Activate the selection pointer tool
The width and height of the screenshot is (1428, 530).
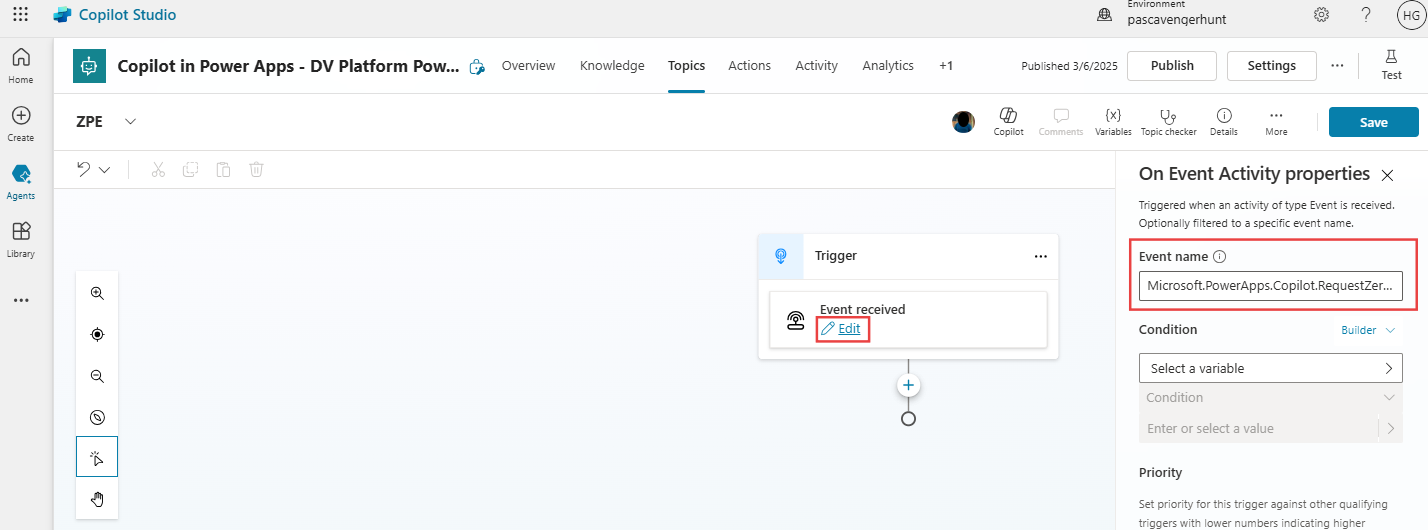(x=97, y=457)
